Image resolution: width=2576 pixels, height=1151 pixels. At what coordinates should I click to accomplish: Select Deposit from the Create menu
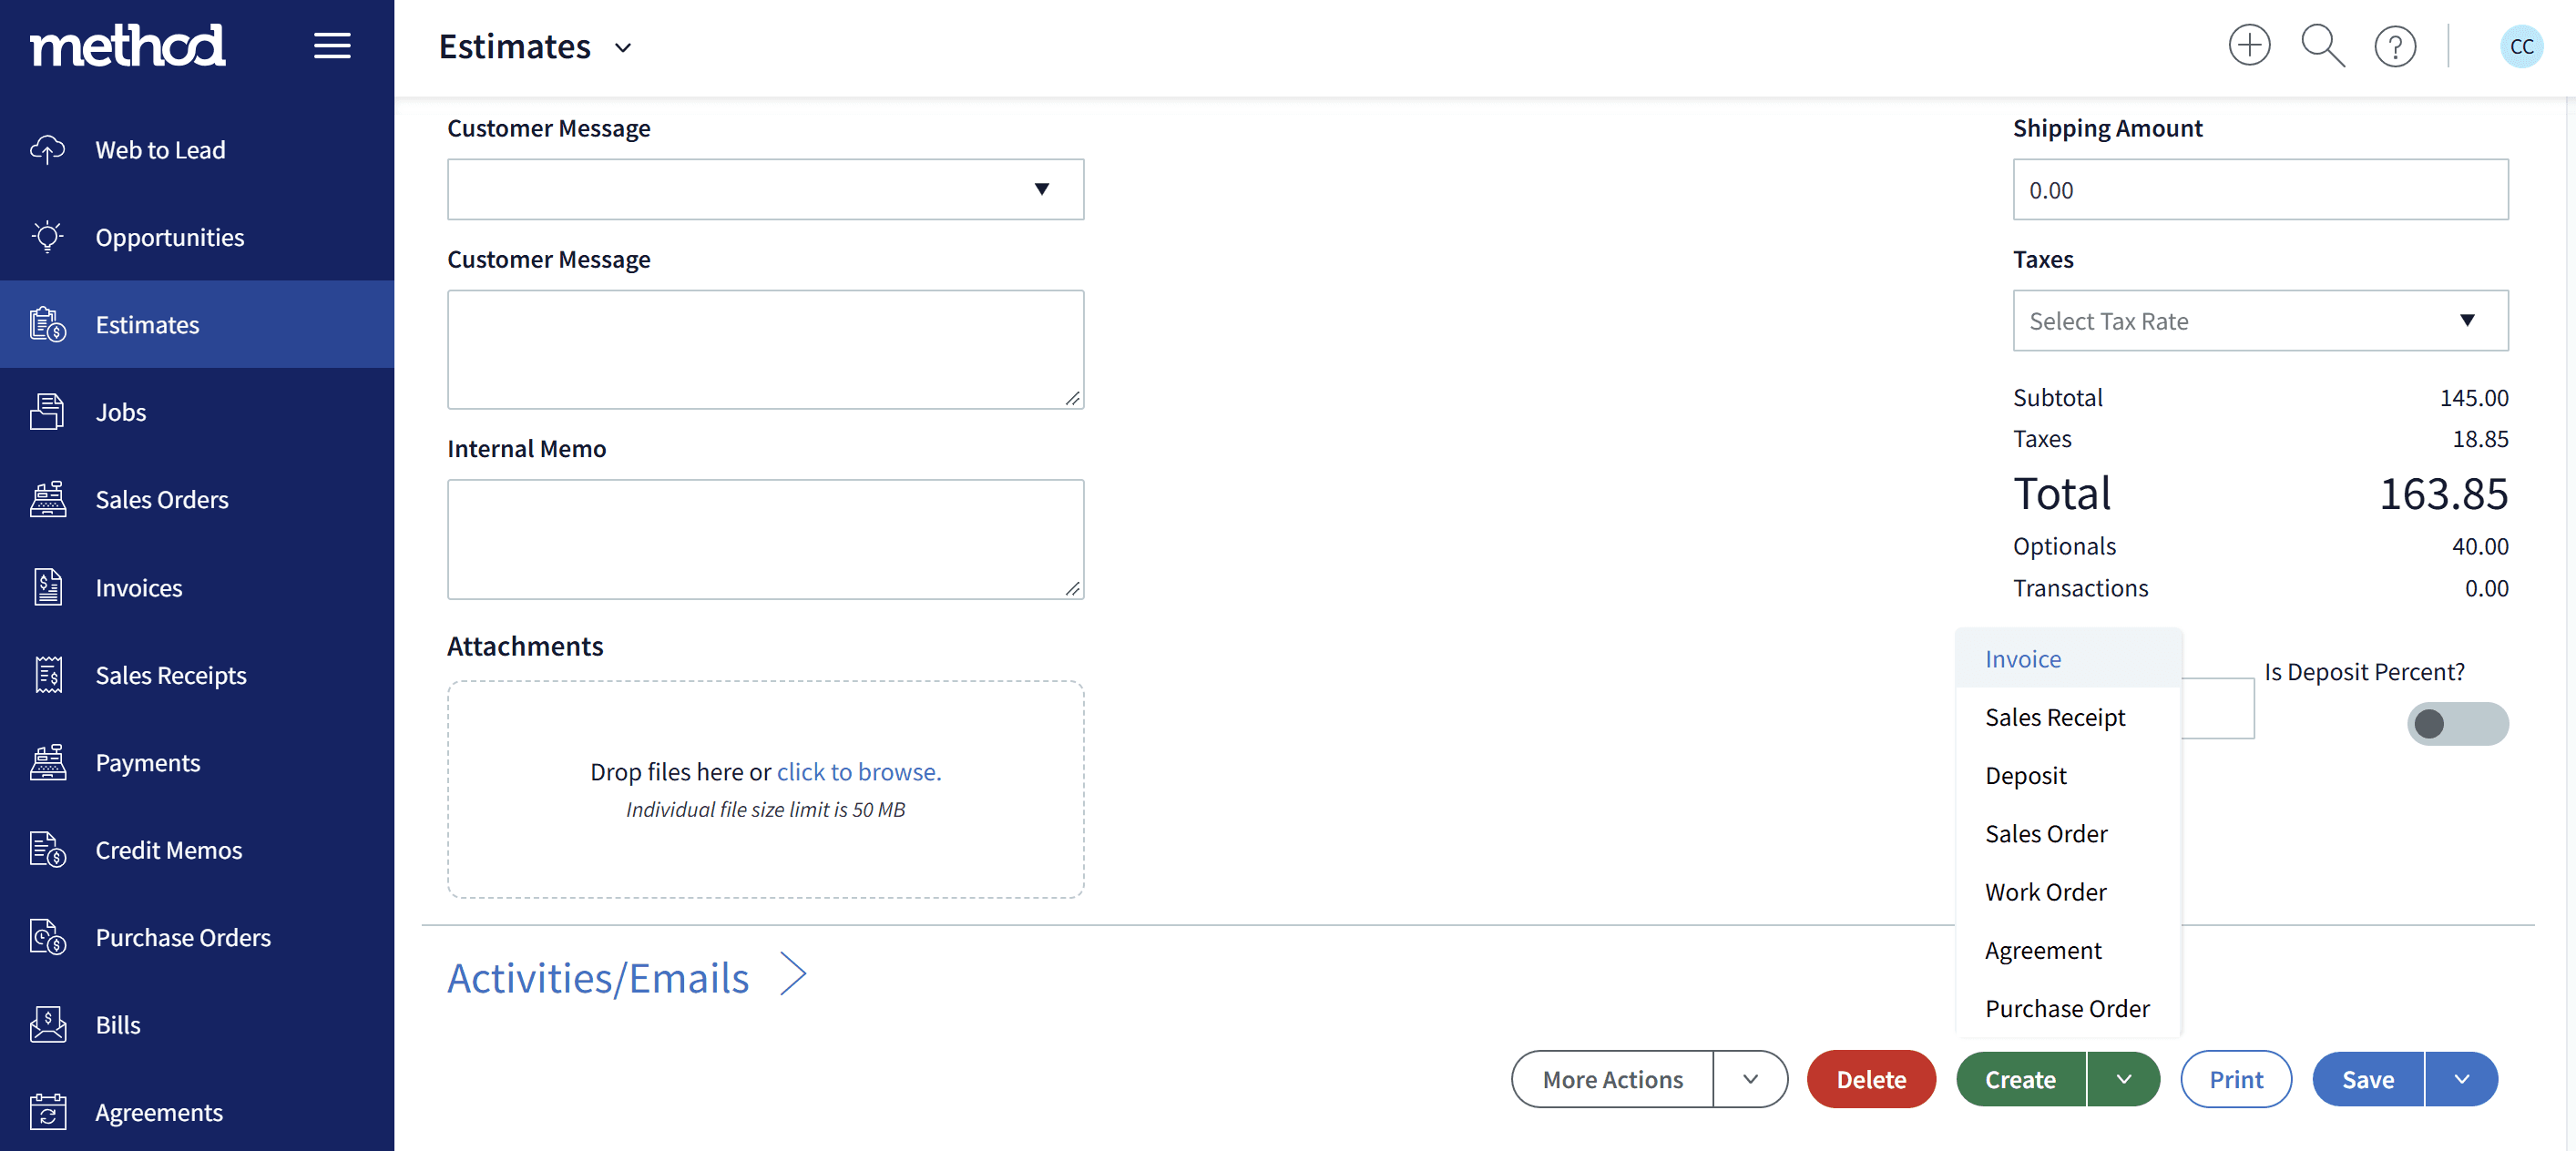tap(2067, 775)
